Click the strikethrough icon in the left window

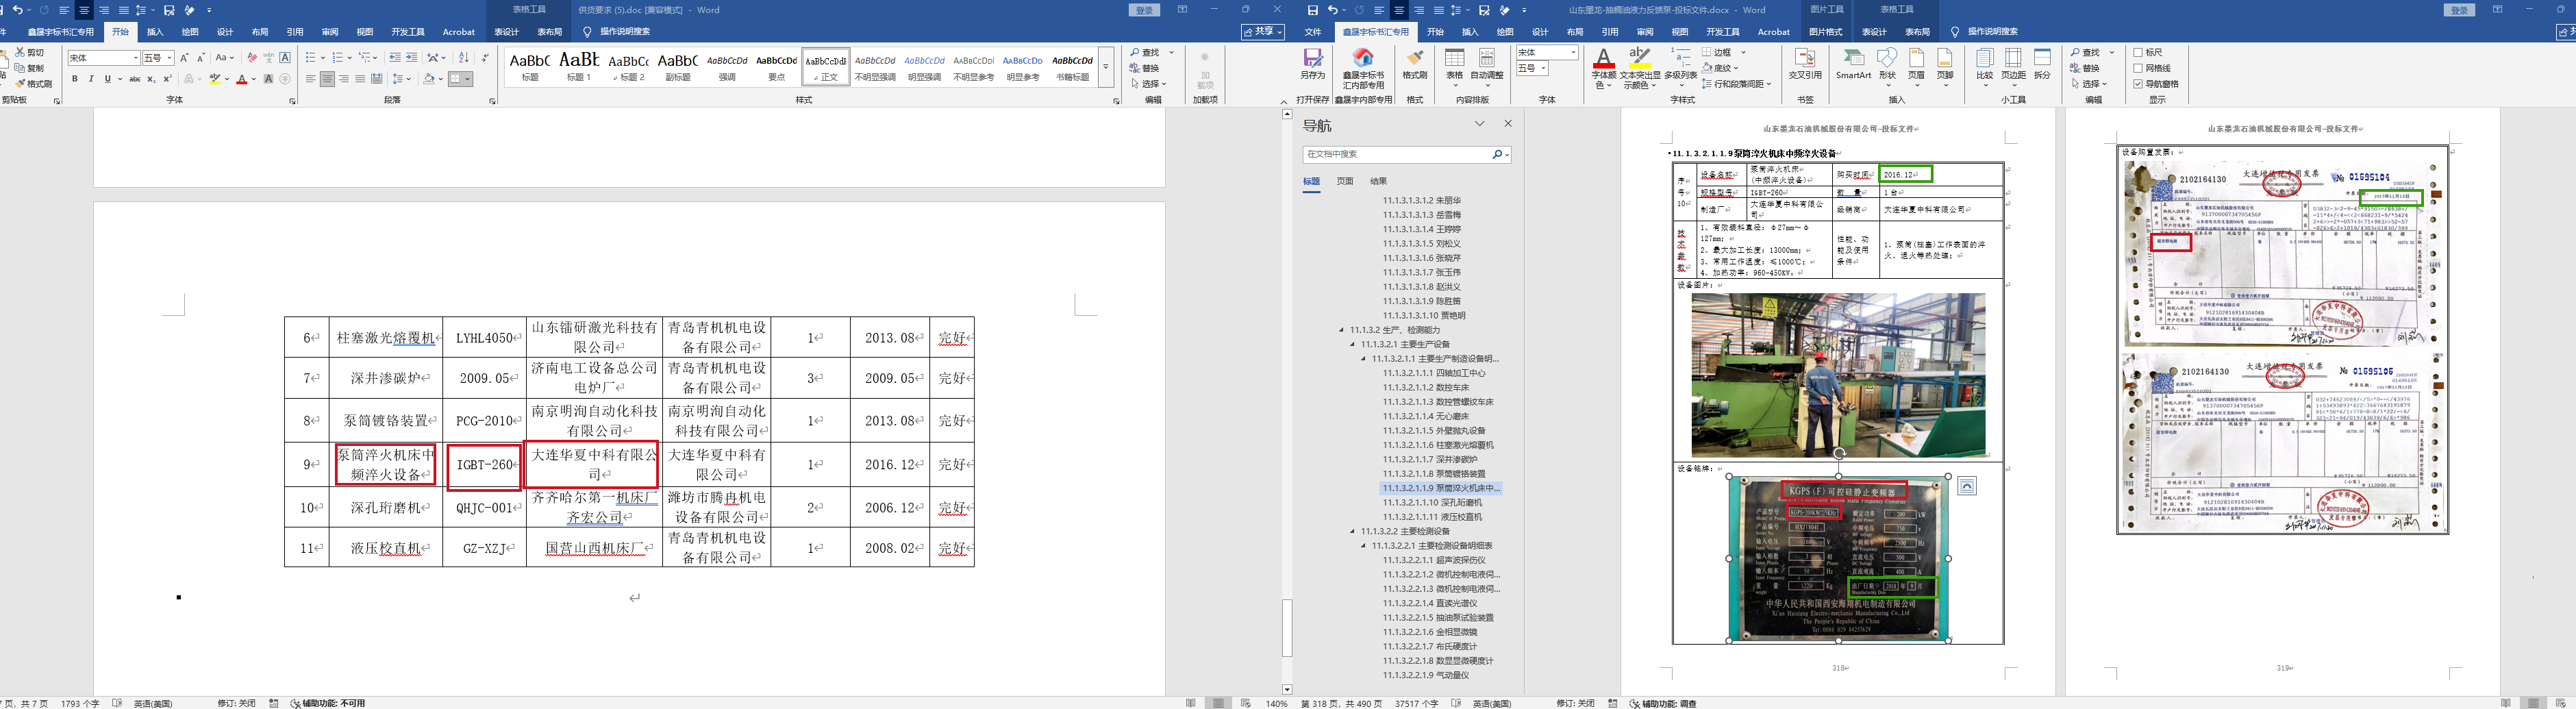tap(135, 79)
